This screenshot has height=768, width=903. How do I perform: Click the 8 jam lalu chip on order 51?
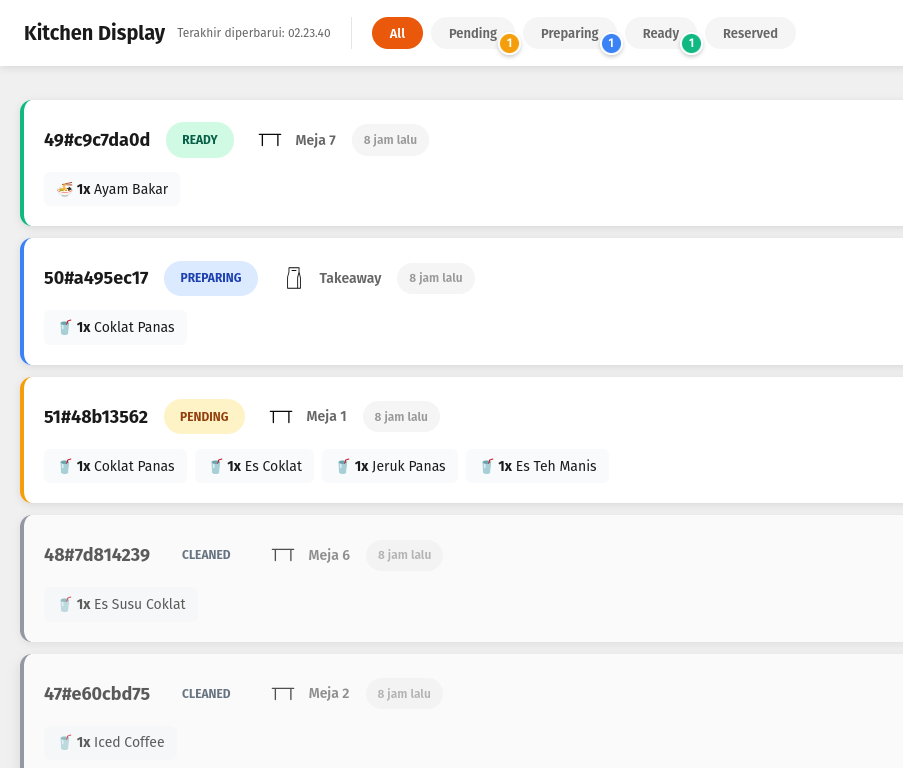(x=401, y=416)
